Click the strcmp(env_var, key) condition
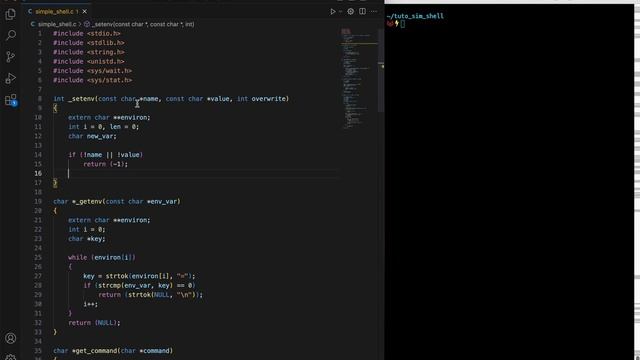 (x=139, y=286)
